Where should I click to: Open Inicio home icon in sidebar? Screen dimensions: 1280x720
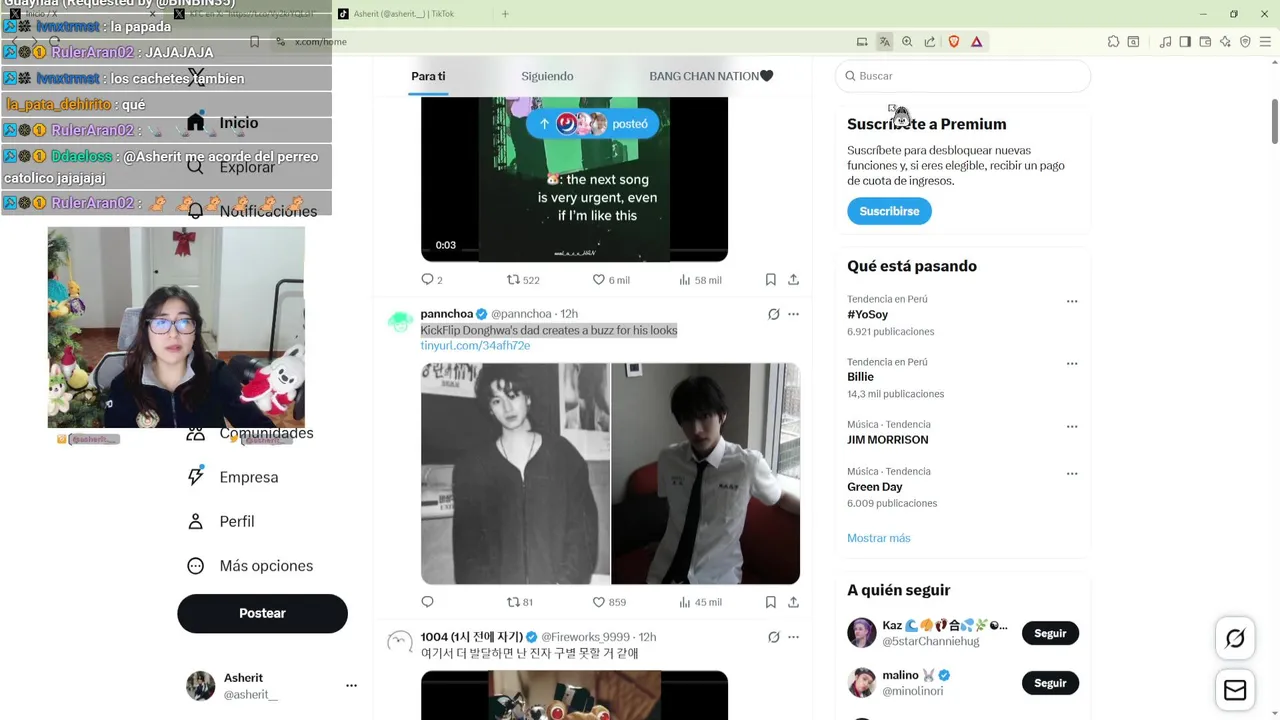(196, 122)
